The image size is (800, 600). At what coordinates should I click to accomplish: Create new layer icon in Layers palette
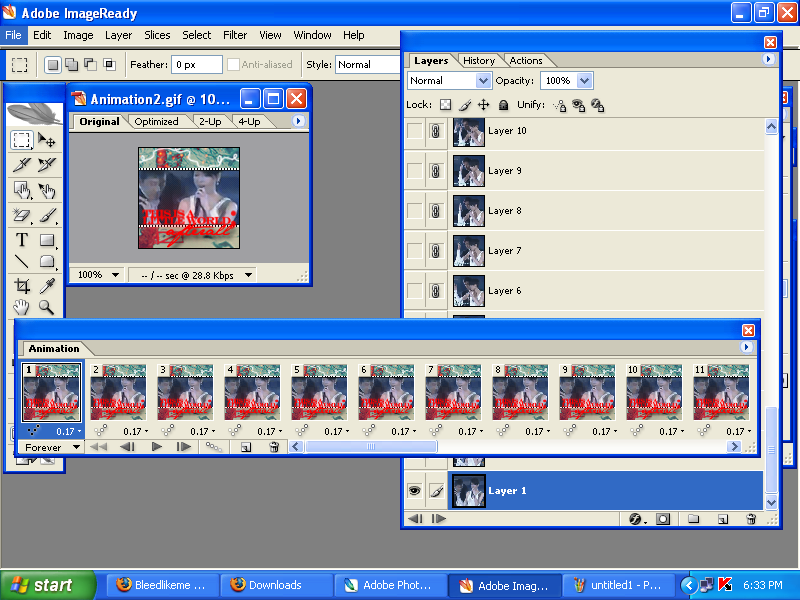click(x=722, y=519)
